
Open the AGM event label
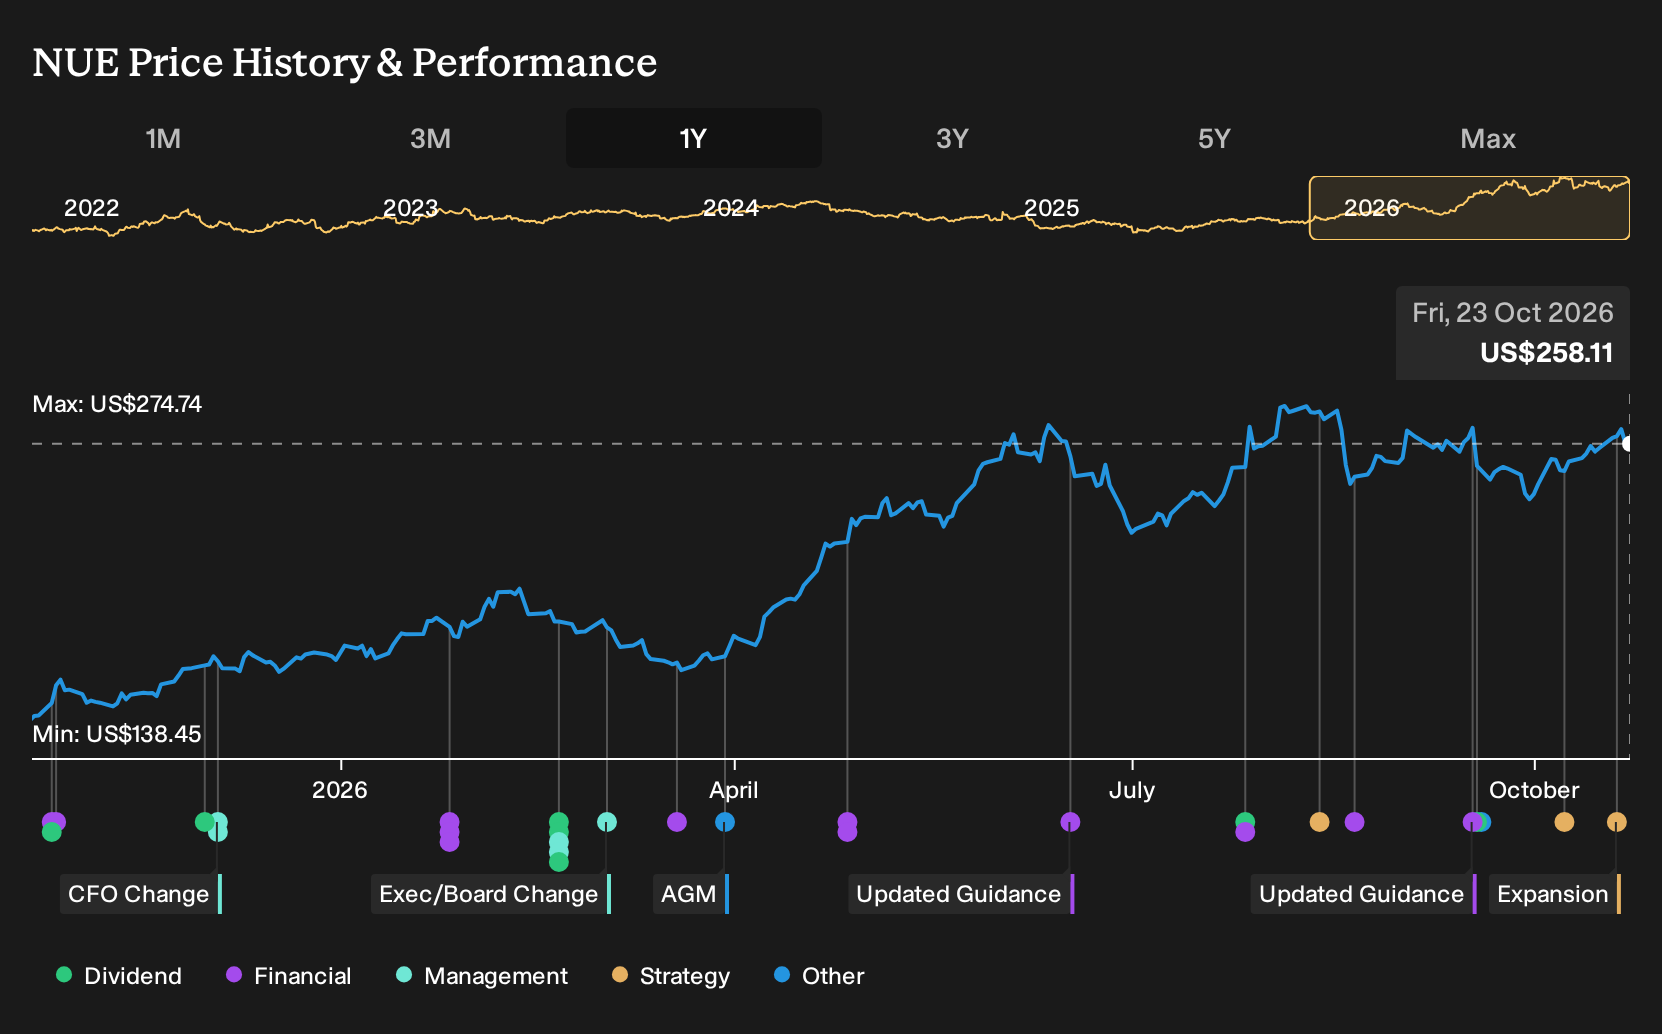click(x=689, y=894)
